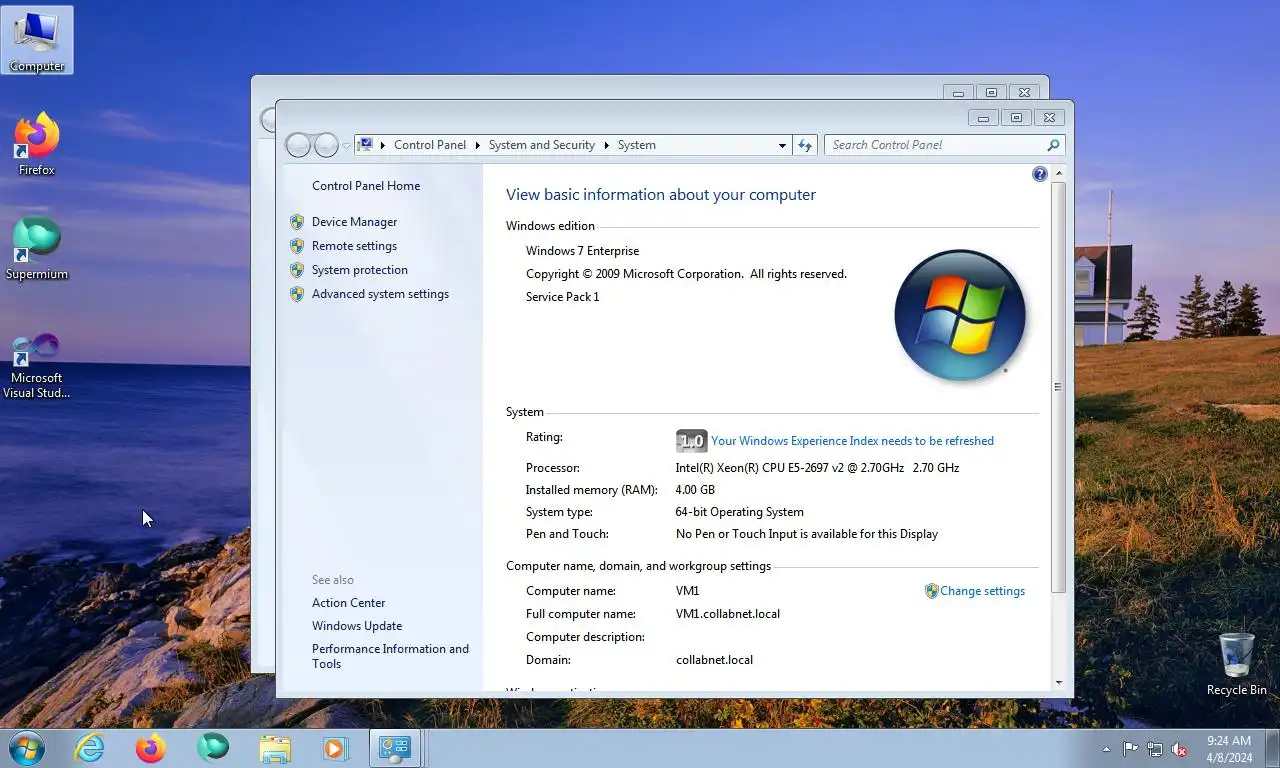The width and height of the screenshot is (1280, 768).
Task: Open Windows Explorer folder in taskbar
Action: [x=275, y=748]
